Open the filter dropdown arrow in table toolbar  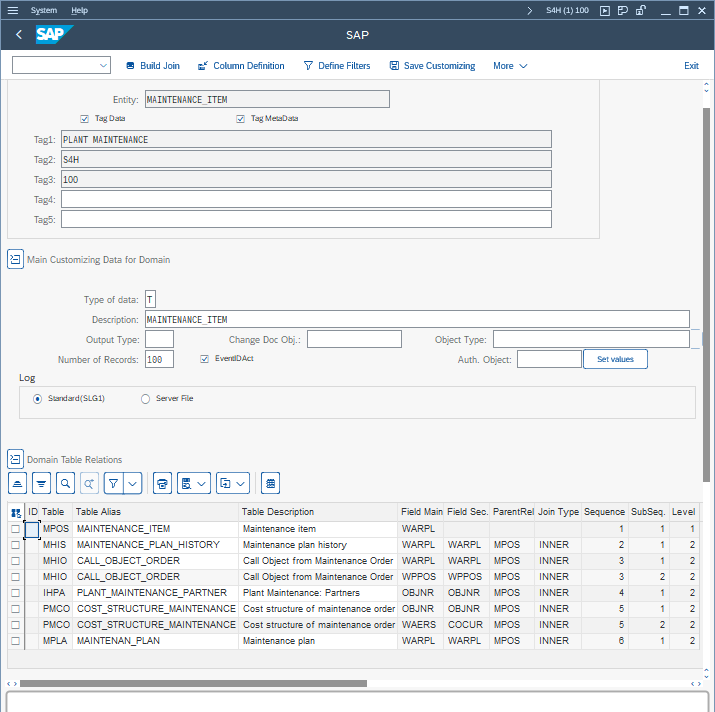coord(132,483)
